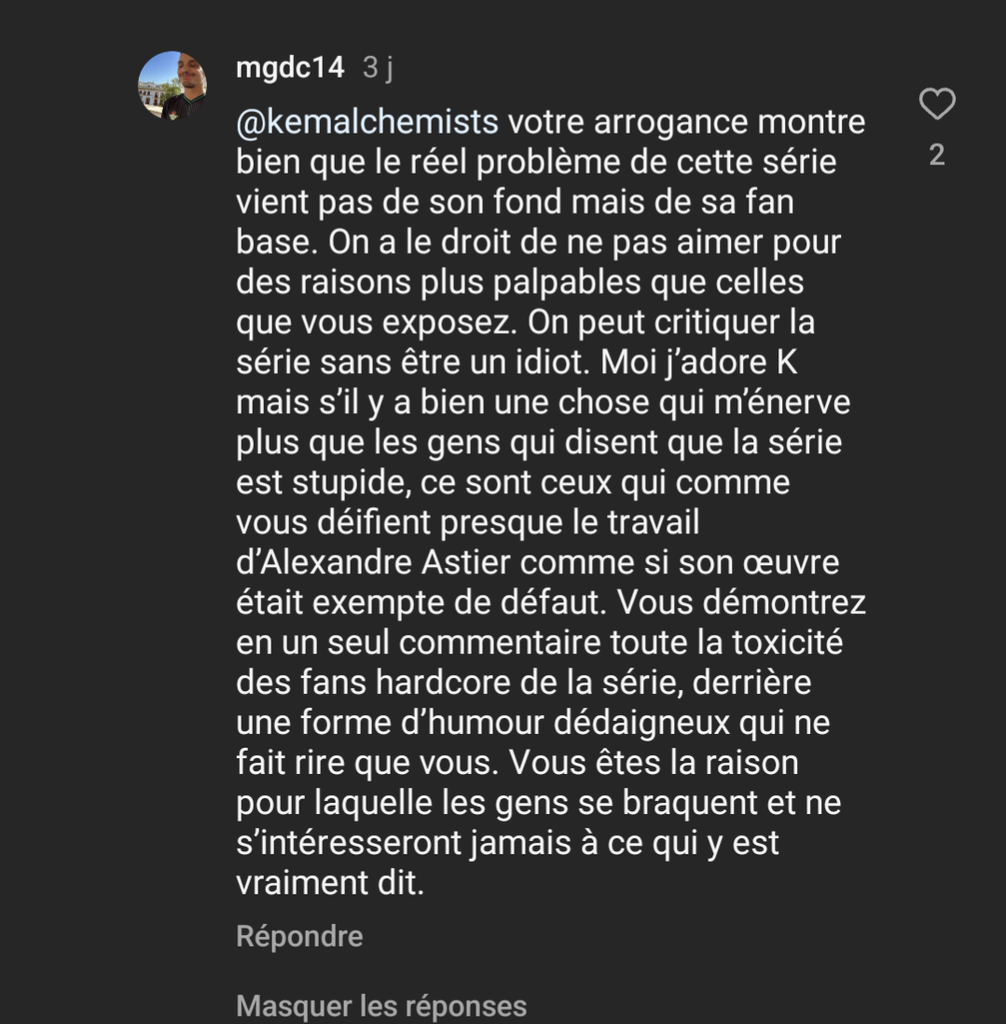Click the 3 j timestamp
Image resolution: width=1006 pixels, height=1024 pixels.
[377, 68]
